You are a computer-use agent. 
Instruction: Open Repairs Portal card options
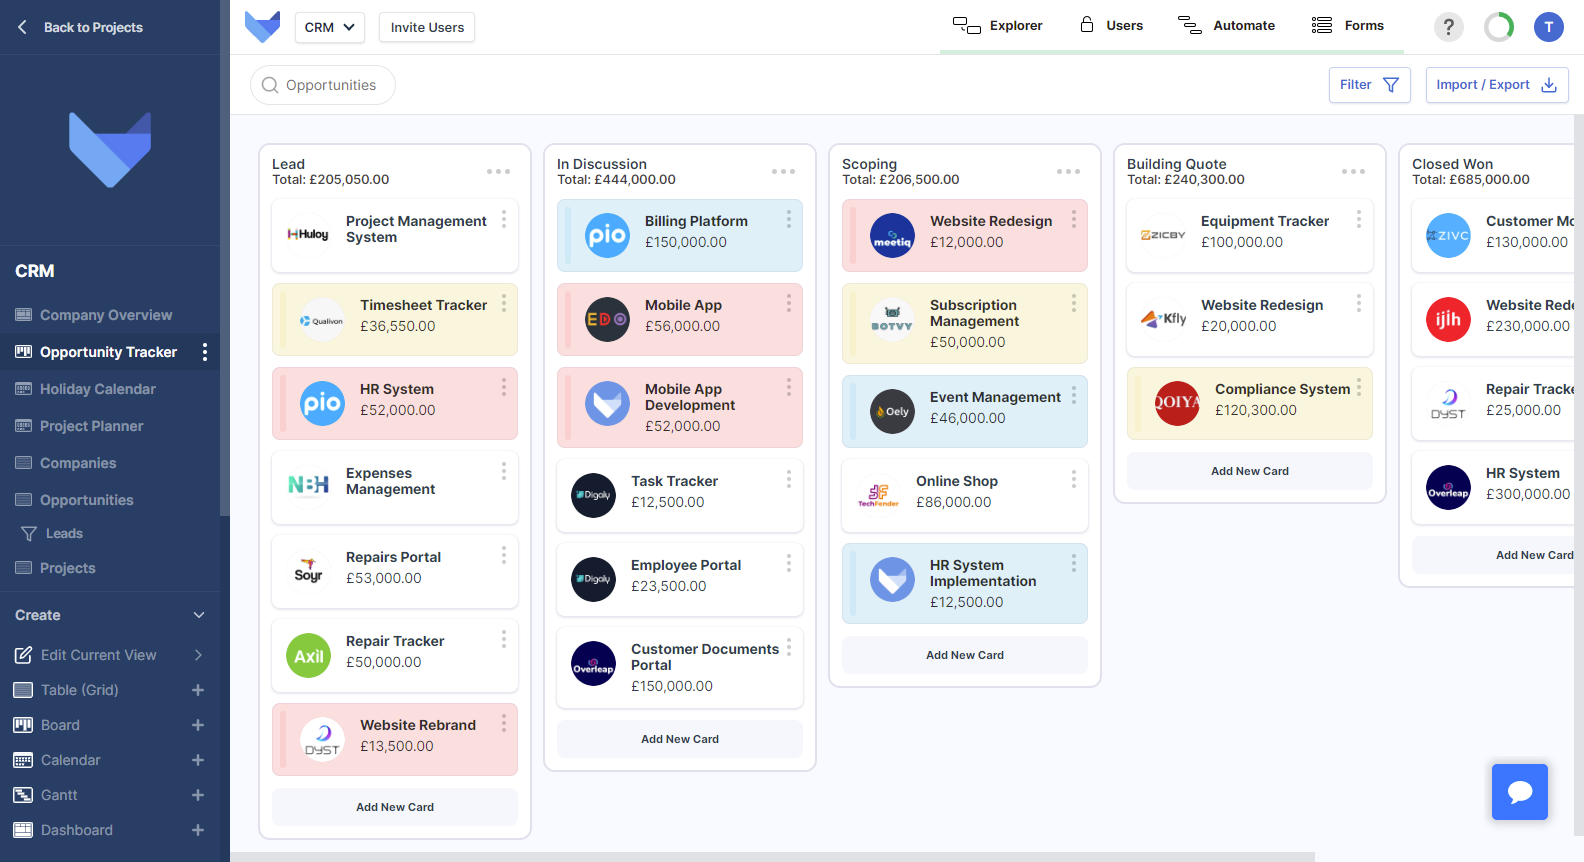coord(504,555)
